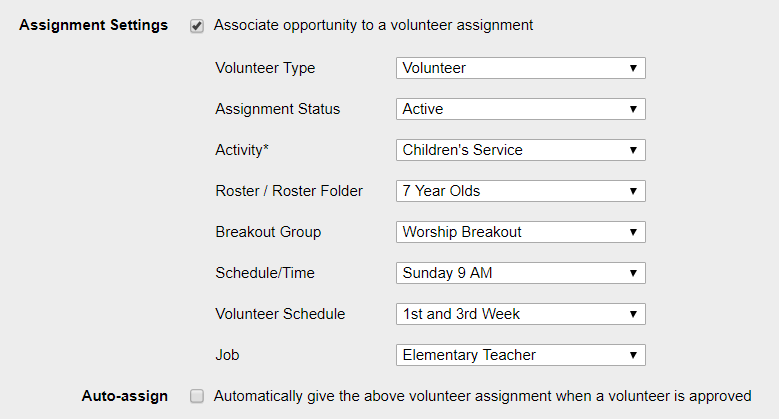Click the arrow on Assignment Status field
This screenshot has width=779, height=419.
pos(633,109)
